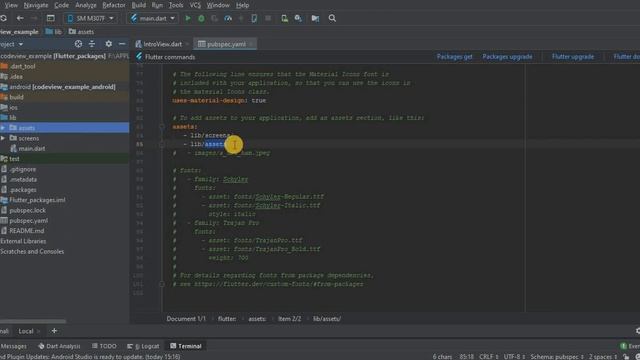Open the main.dart run configuration dropdown

tap(153, 18)
